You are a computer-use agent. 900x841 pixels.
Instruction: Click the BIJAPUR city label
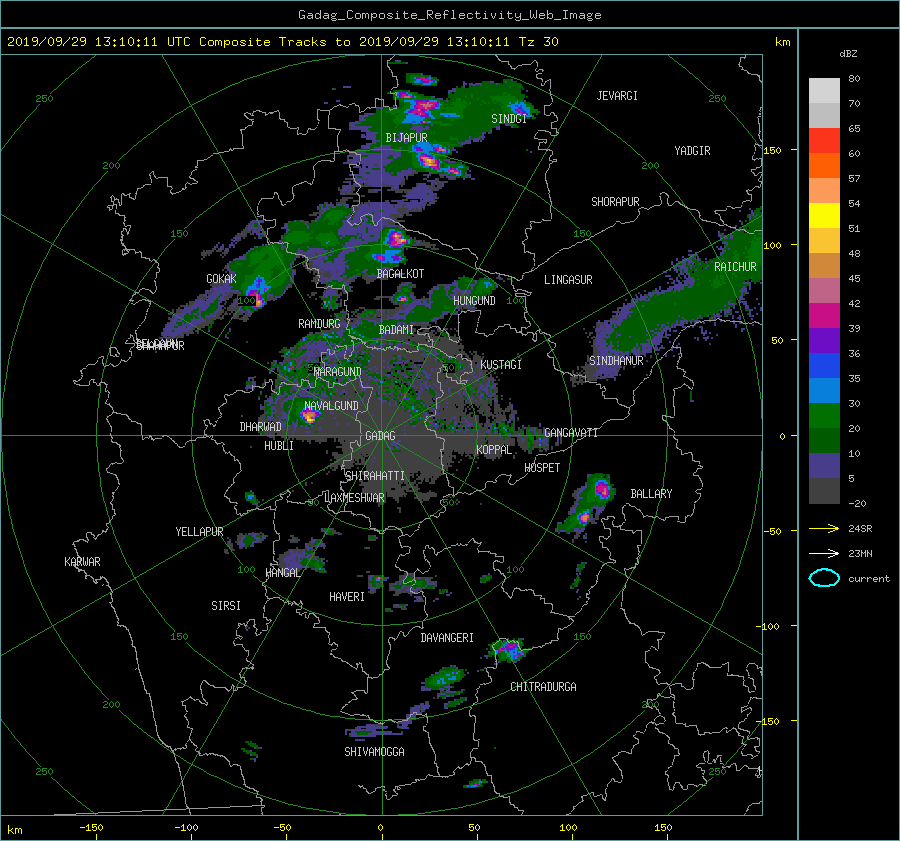406,138
